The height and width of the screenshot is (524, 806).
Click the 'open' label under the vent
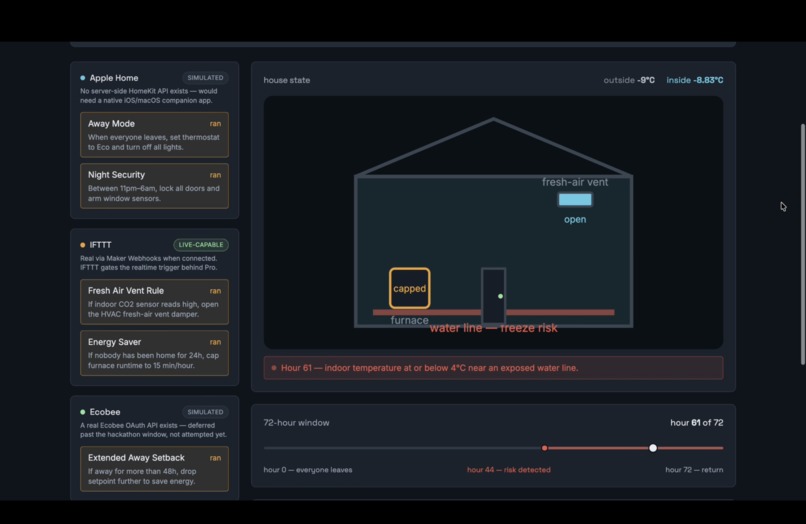(x=575, y=220)
